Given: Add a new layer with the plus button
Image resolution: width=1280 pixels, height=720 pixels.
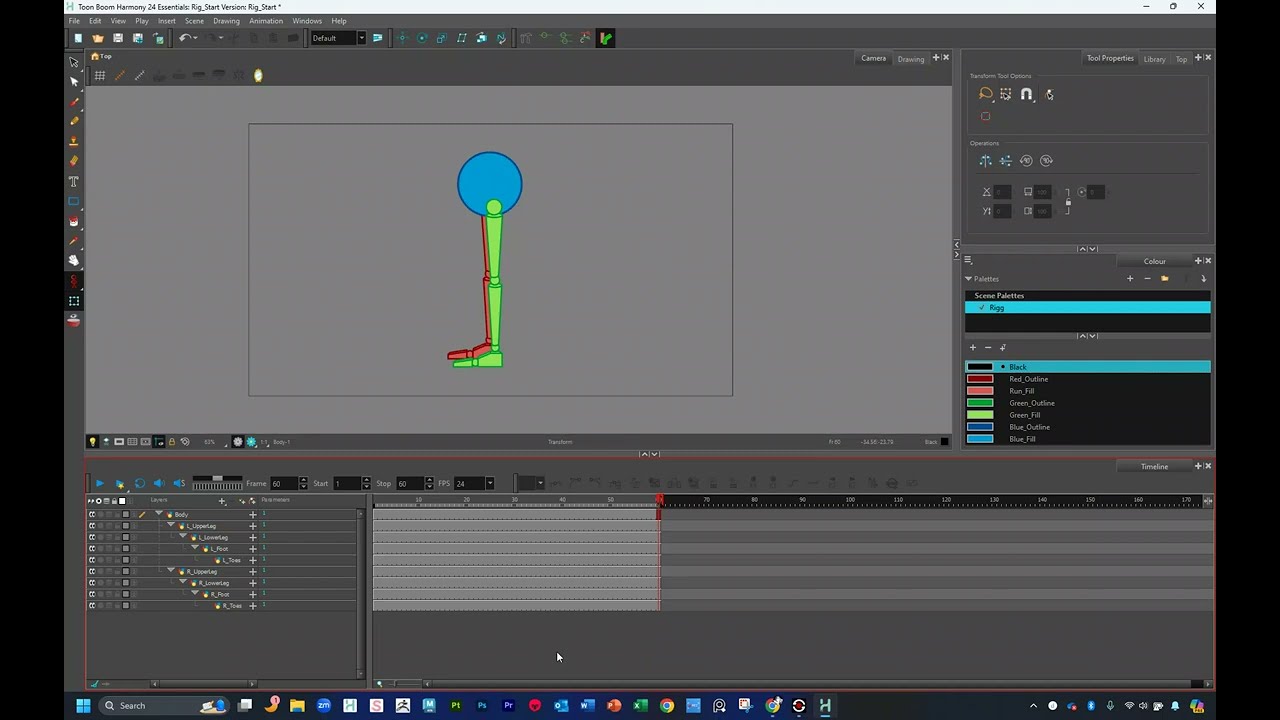Looking at the screenshot, I should pos(222,500).
